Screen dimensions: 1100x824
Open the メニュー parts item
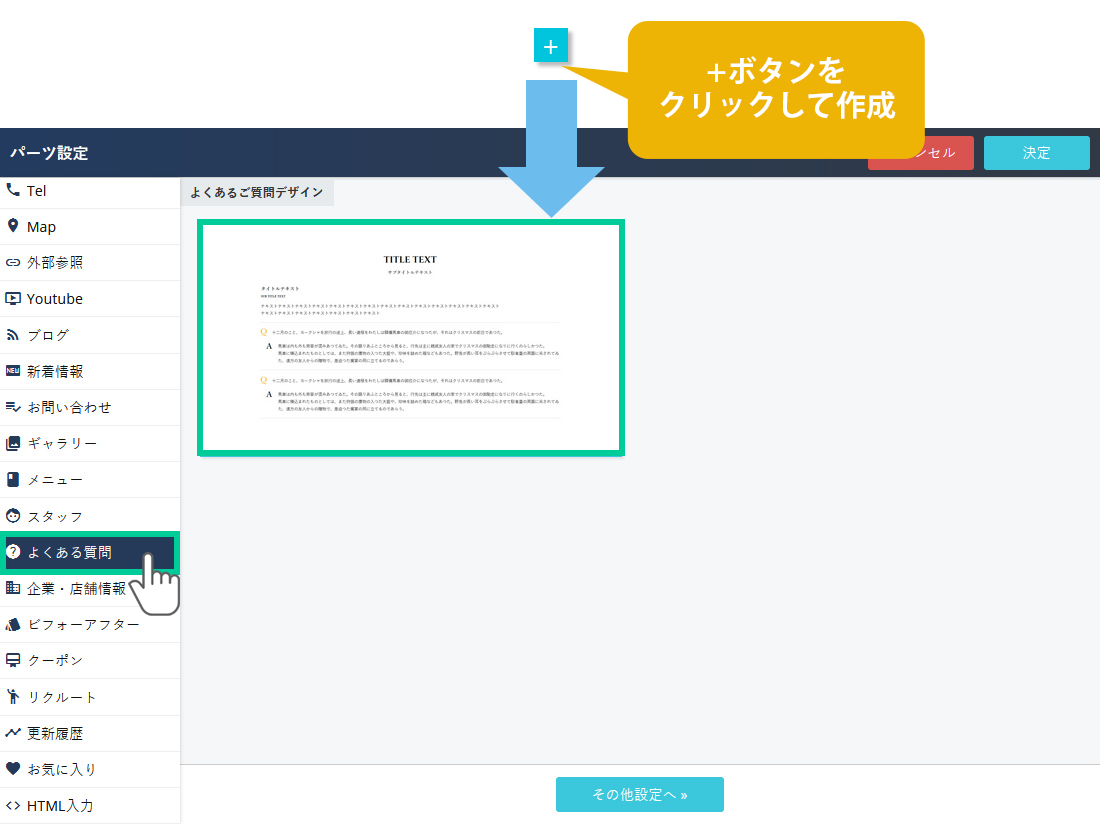55,480
